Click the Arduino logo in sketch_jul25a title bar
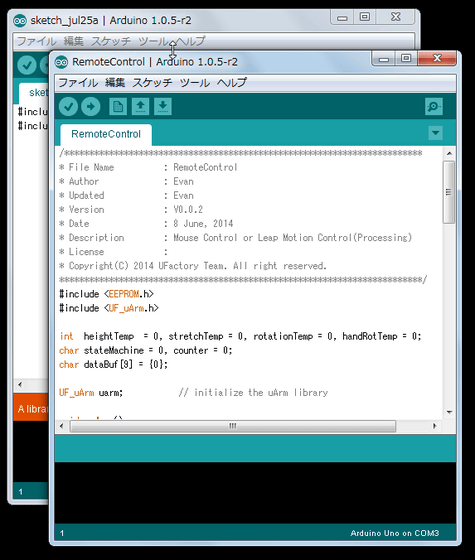This screenshot has height=560, width=475. (20, 21)
